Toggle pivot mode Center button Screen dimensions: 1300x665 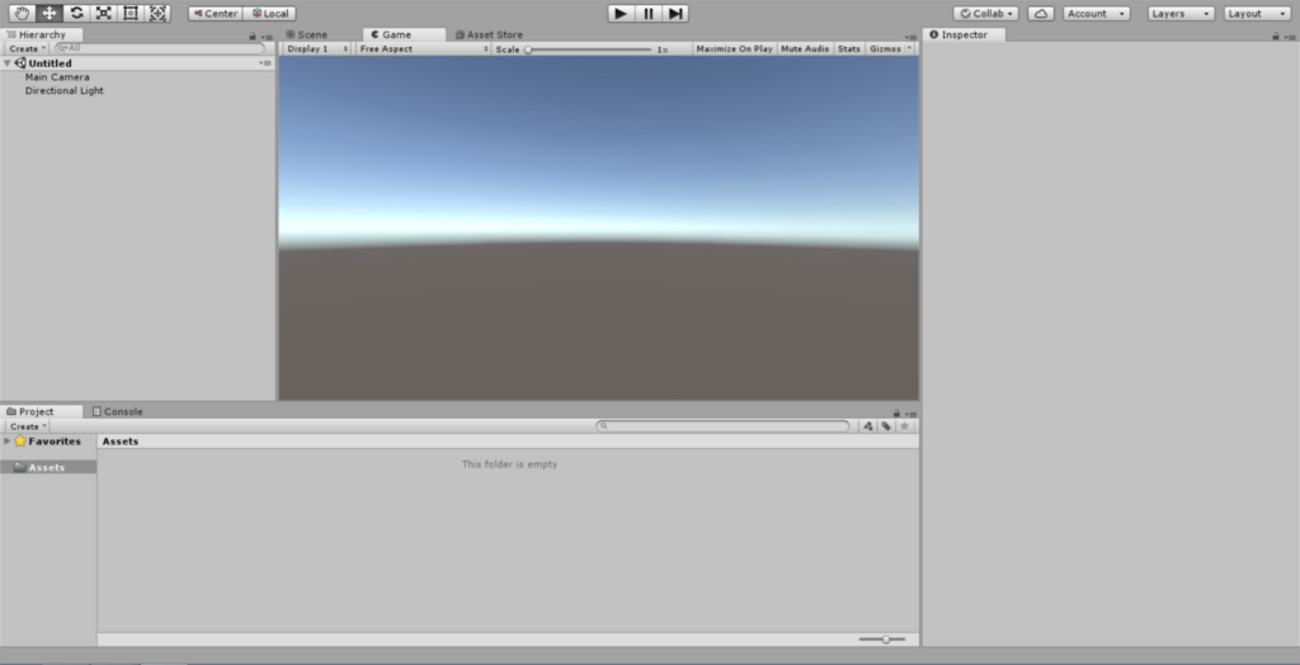[x=215, y=13]
